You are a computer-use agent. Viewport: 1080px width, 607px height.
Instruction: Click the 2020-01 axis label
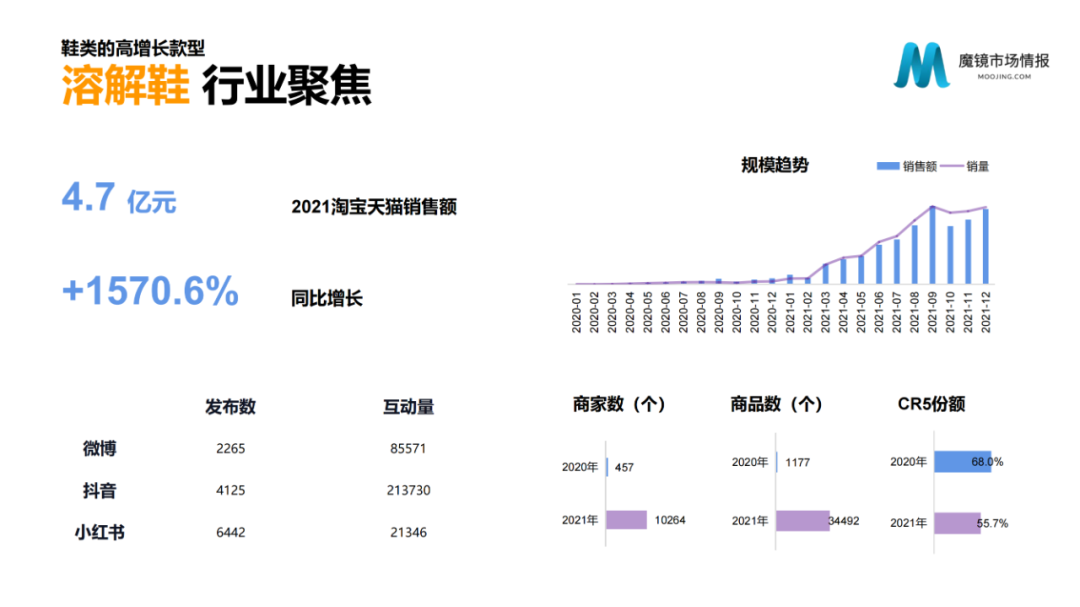point(577,312)
